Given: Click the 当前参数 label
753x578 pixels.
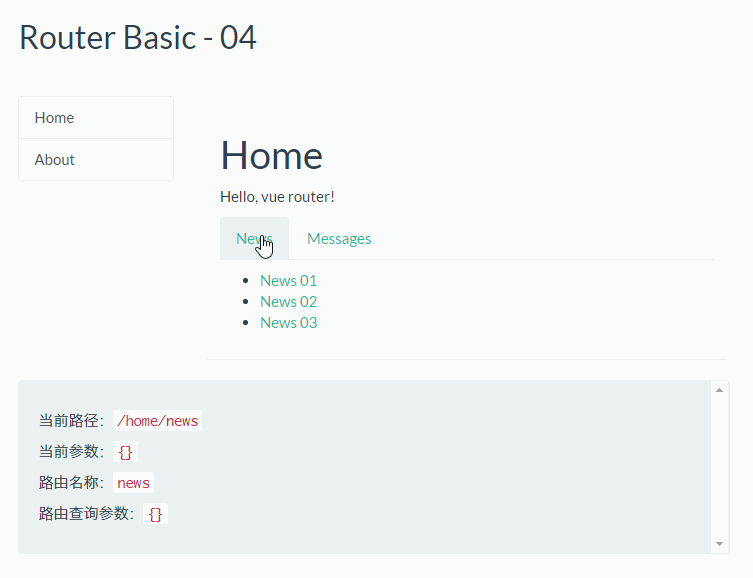Looking at the screenshot, I should (x=72, y=452).
